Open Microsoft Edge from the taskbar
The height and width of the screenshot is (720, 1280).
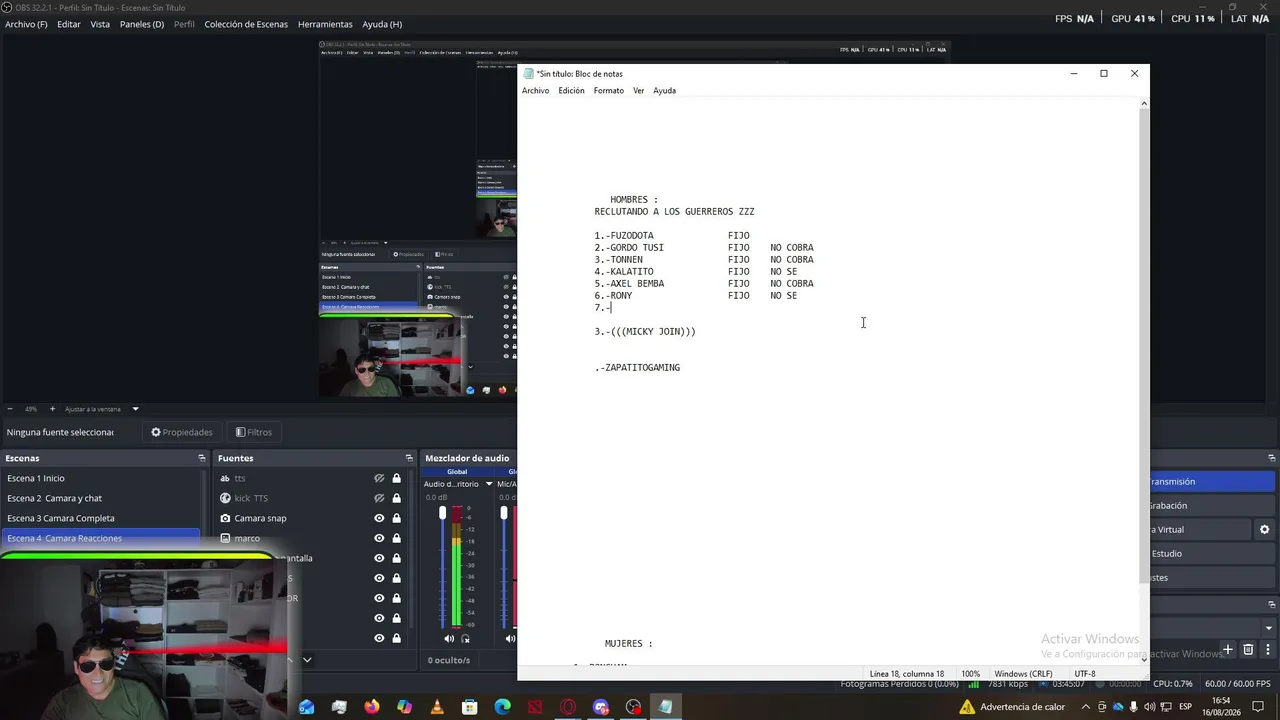(x=502, y=707)
